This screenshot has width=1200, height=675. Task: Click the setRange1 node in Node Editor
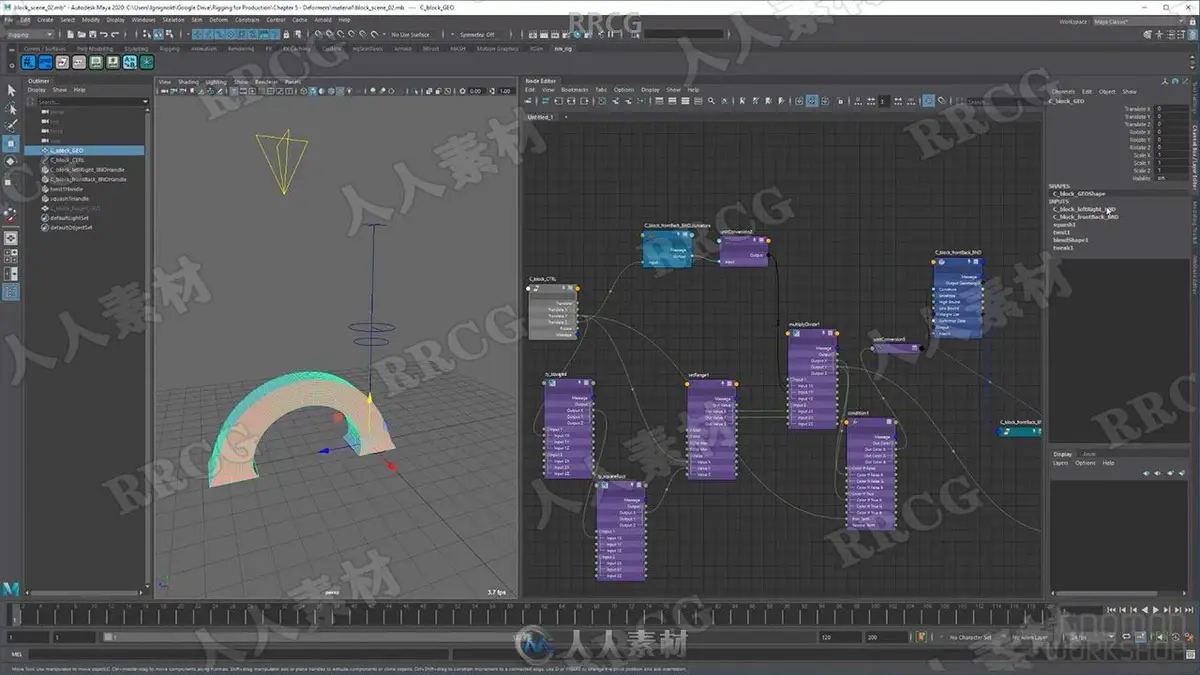coord(712,428)
